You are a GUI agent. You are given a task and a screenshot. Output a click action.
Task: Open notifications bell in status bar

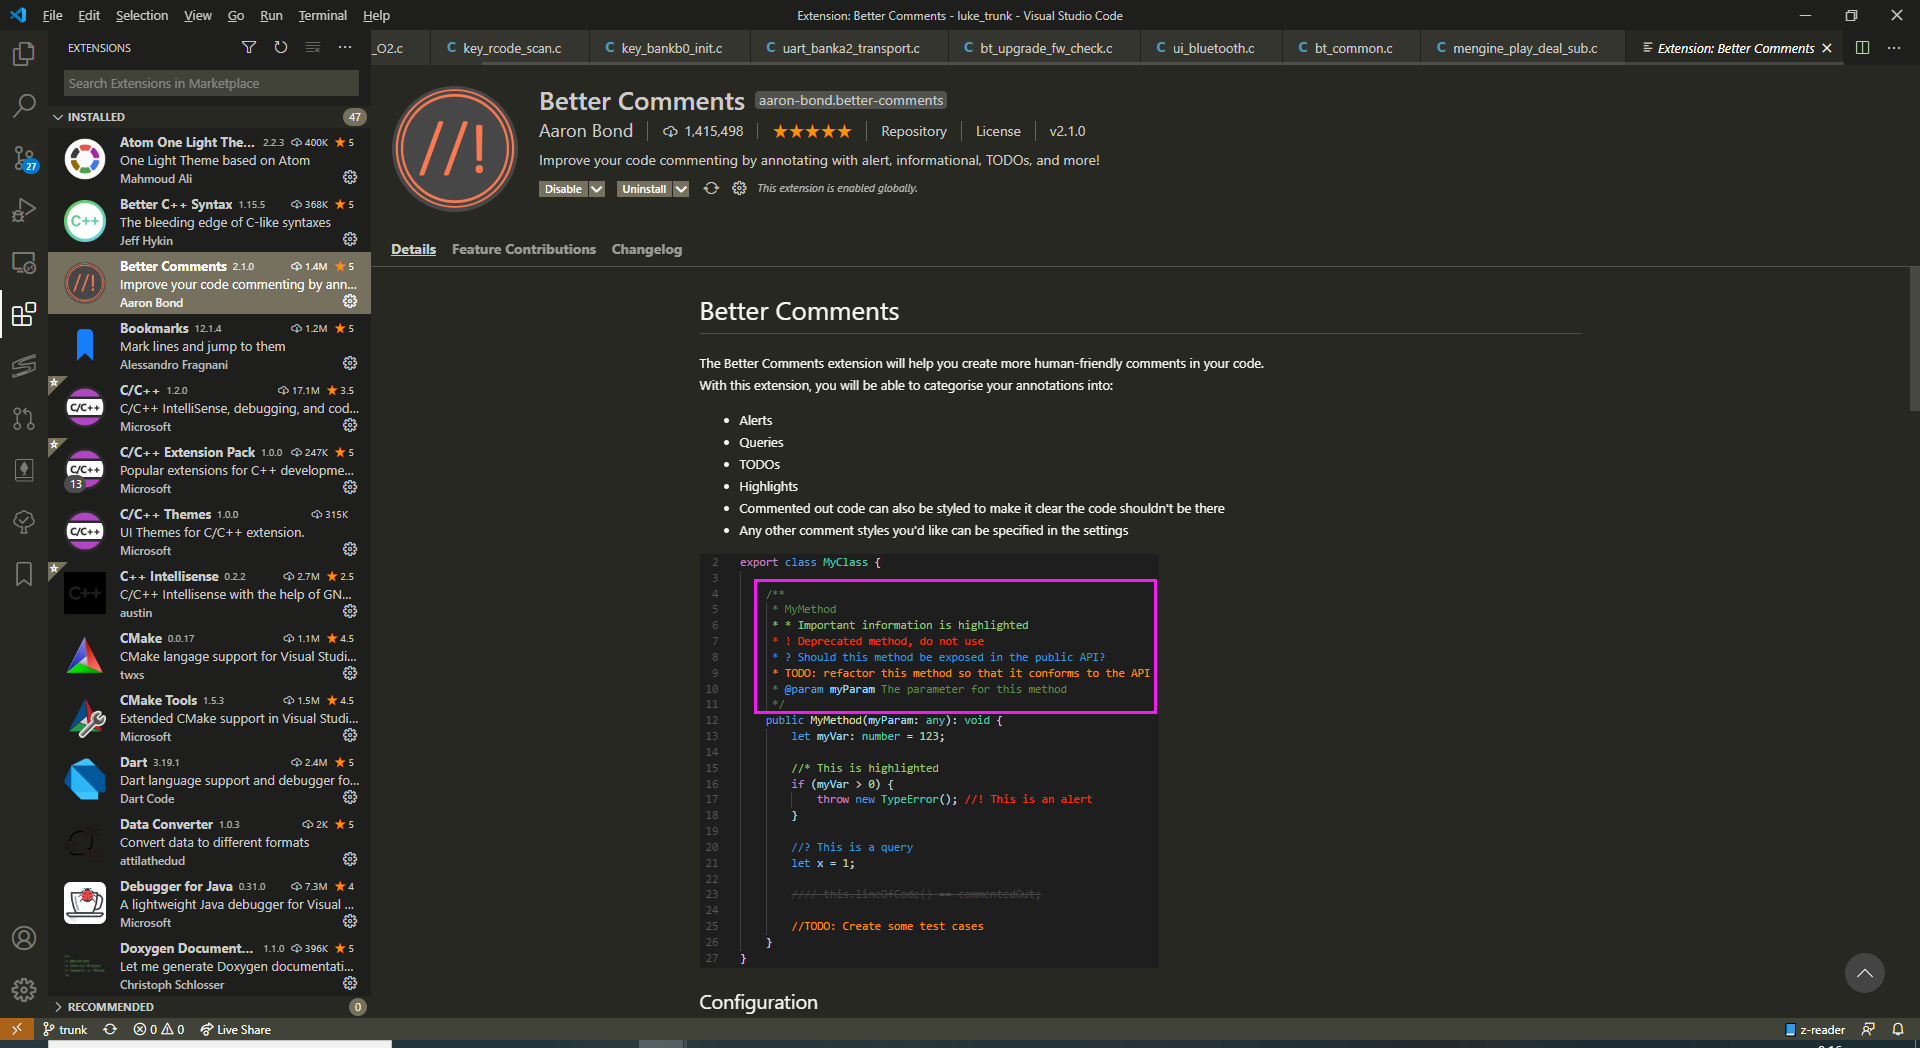pyautogui.click(x=1898, y=1029)
